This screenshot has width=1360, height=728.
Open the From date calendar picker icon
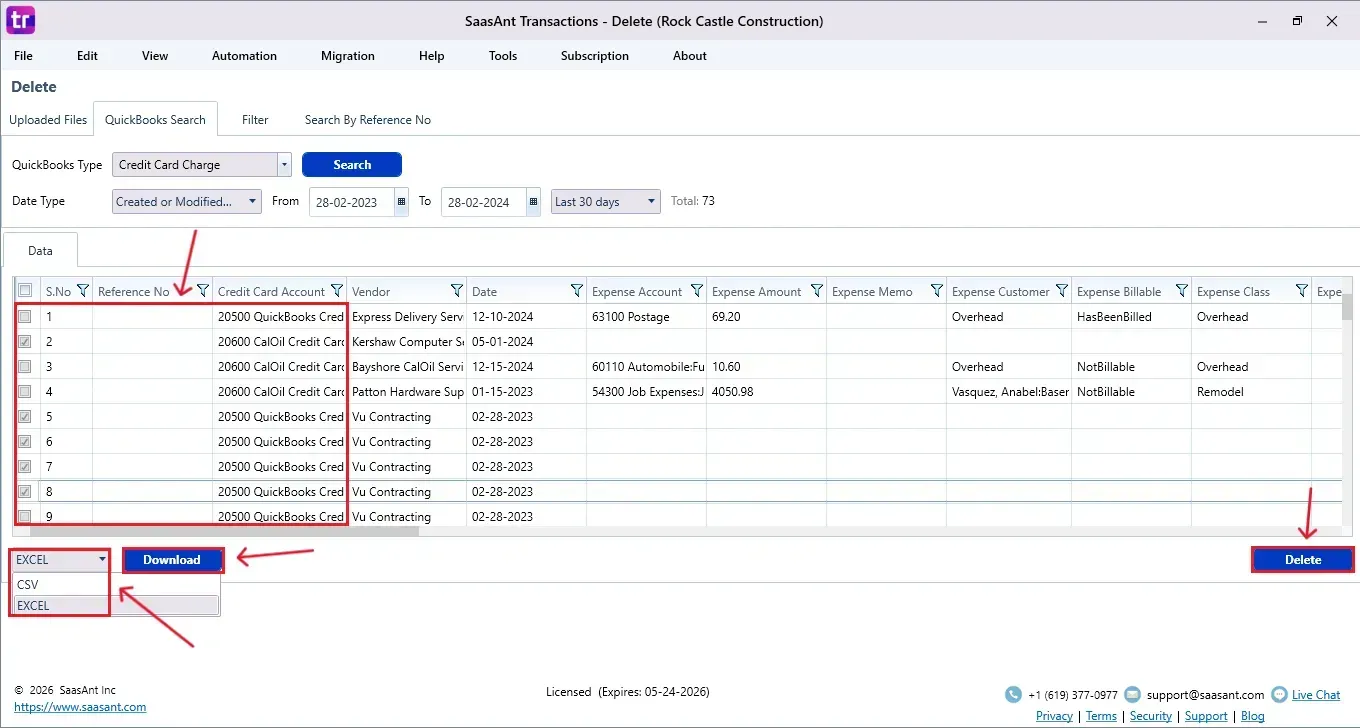coord(402,201)
